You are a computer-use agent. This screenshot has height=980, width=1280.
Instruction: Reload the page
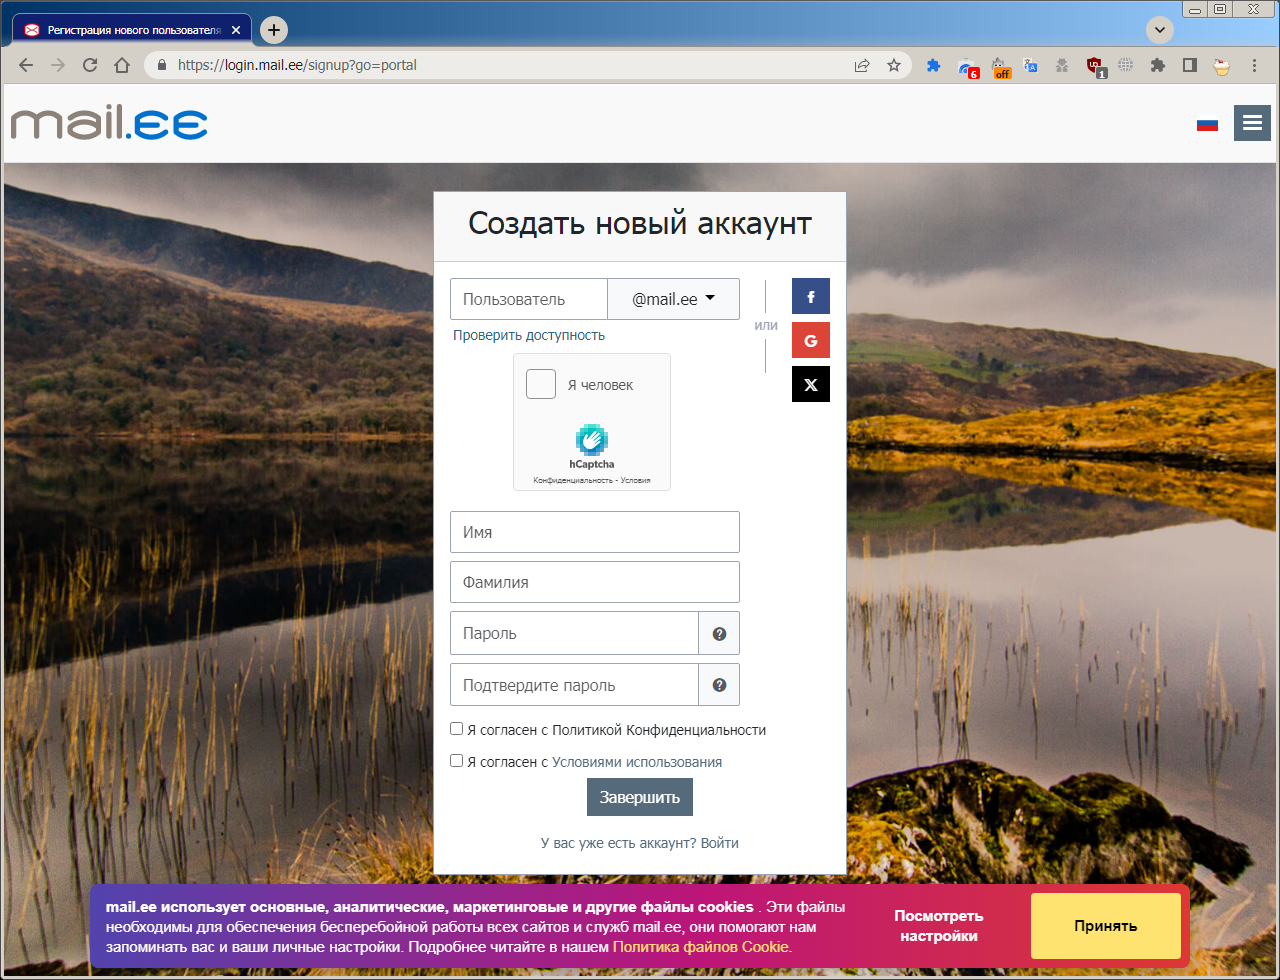pyautogui.click(x=90, y=65)
